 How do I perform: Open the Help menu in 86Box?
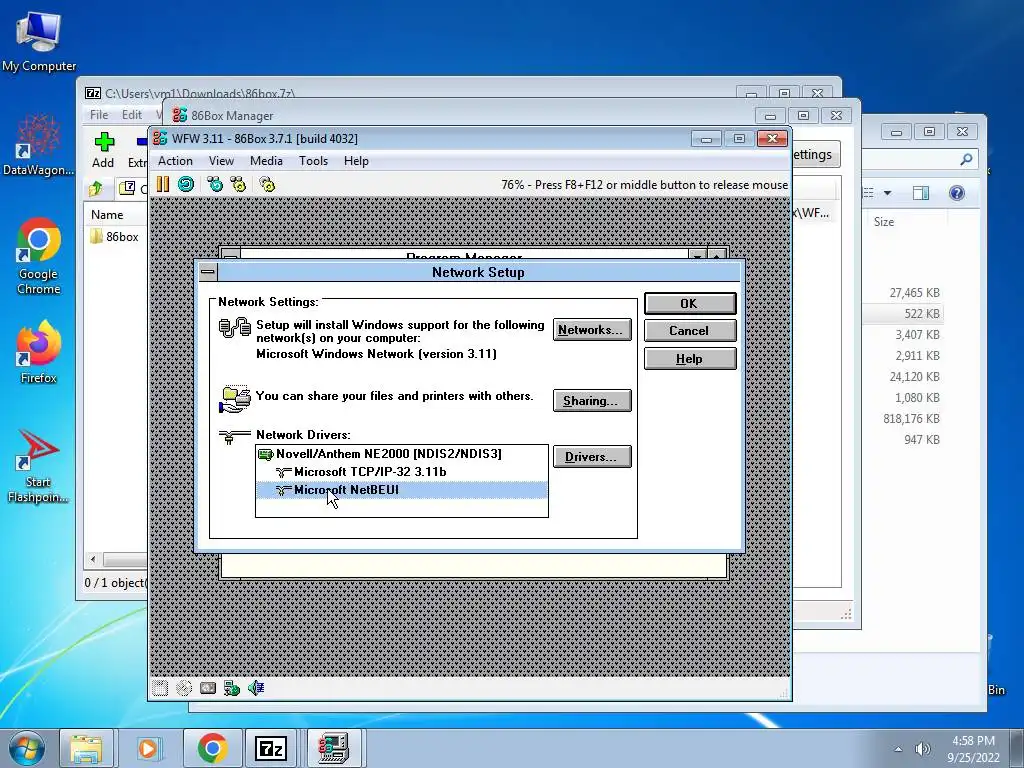click(x=356, y=161)
